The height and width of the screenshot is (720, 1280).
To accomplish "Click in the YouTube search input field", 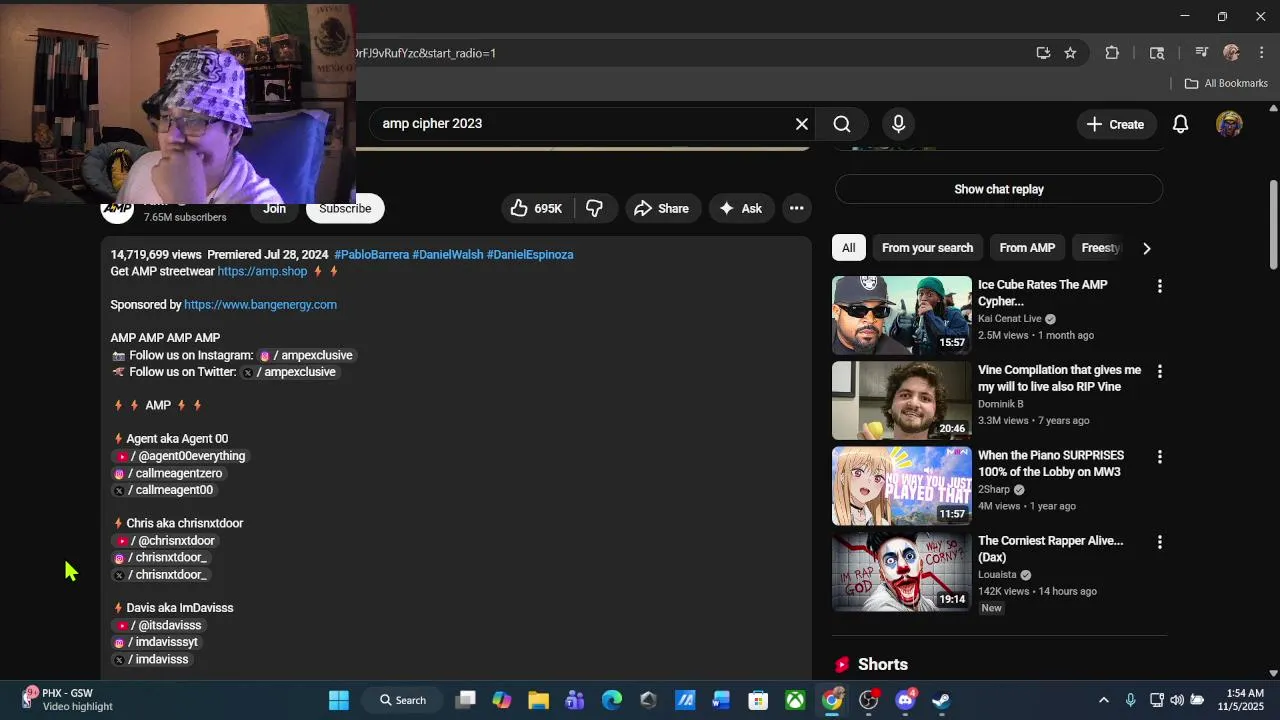I will coord(580,124).
